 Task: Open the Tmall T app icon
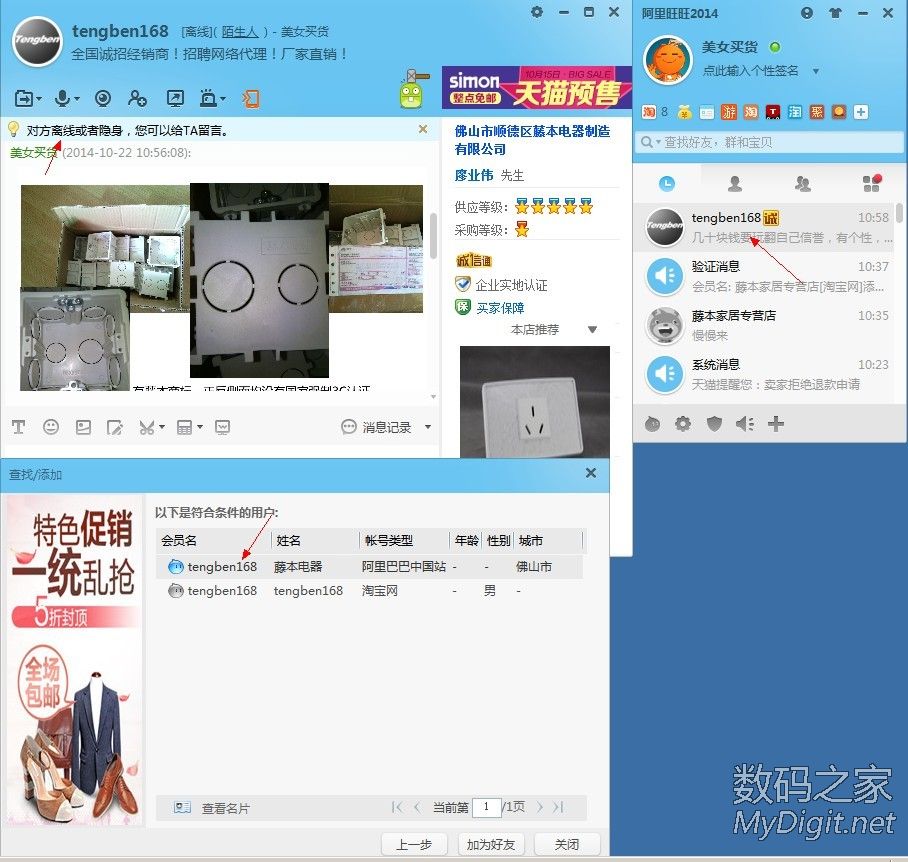773,112
